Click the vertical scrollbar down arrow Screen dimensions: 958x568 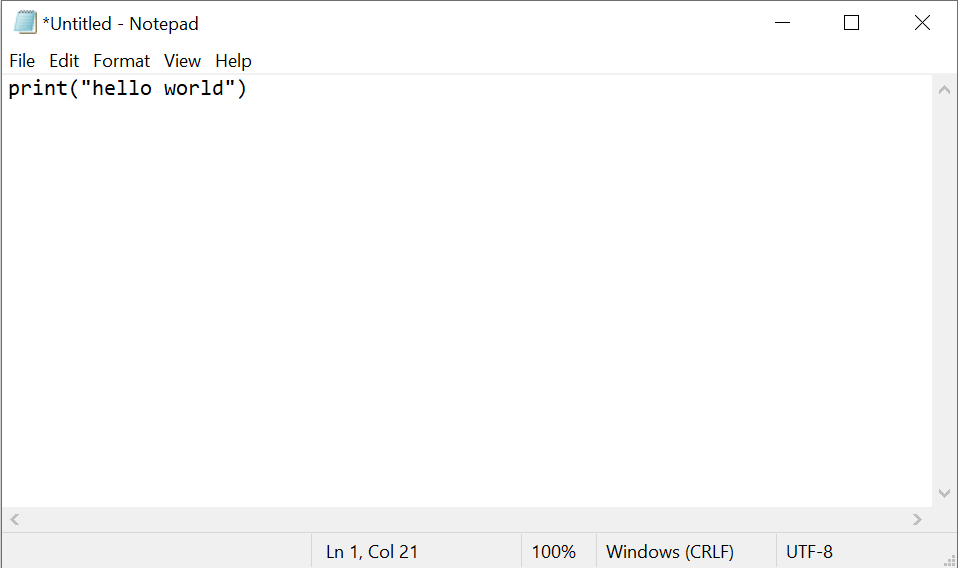944,494
